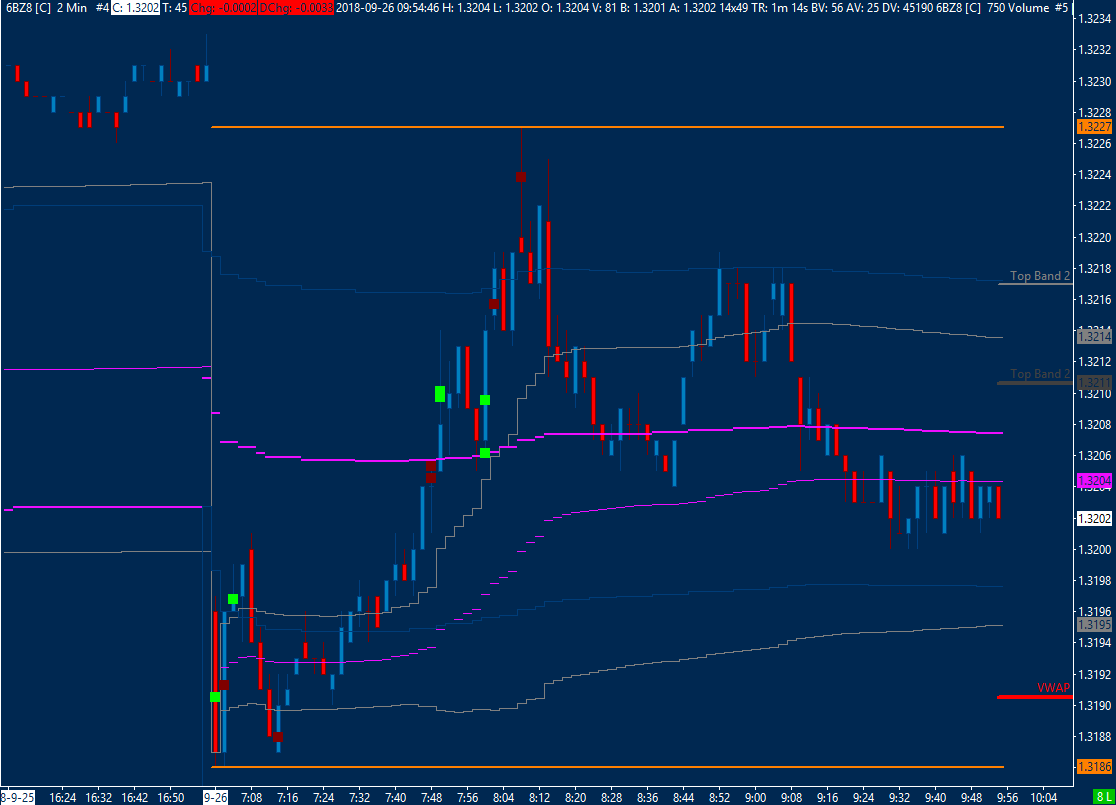Click the dimmed 'Top Band 2' label beside 1.3211
This screenshot has width=1116, height=805.
coord(1040,374)
